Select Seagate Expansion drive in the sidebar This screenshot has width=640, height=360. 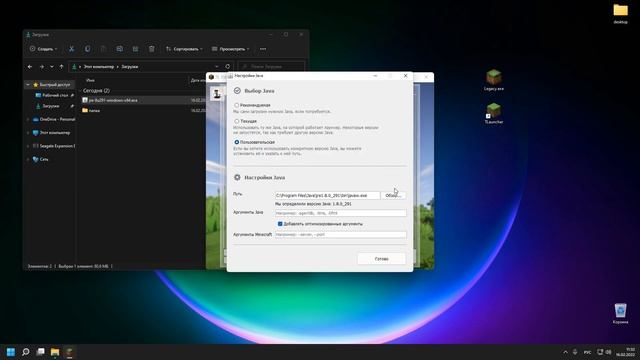[54, 146]
